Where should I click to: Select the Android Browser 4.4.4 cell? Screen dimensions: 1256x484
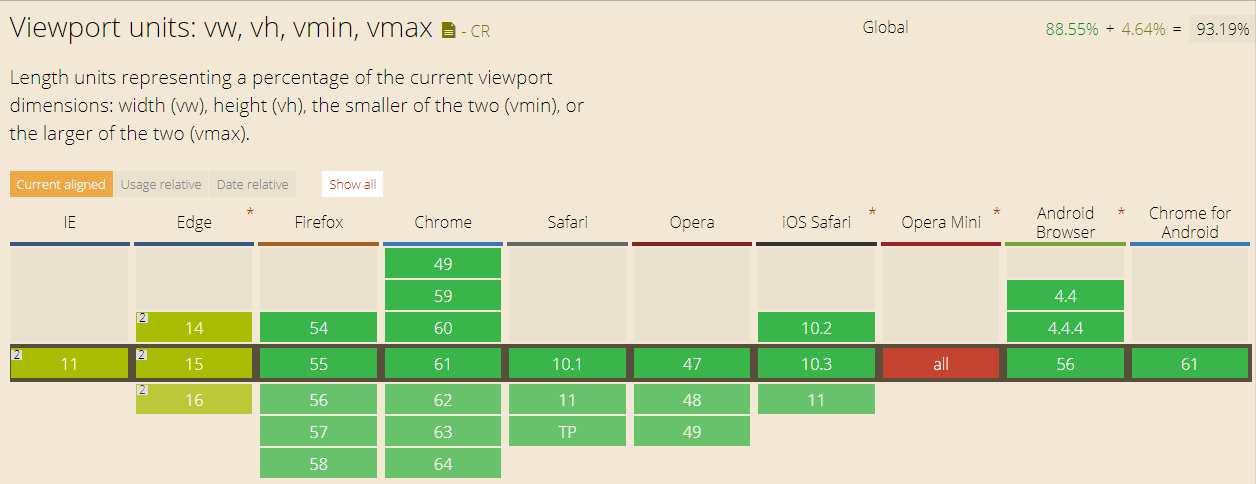1065,328
